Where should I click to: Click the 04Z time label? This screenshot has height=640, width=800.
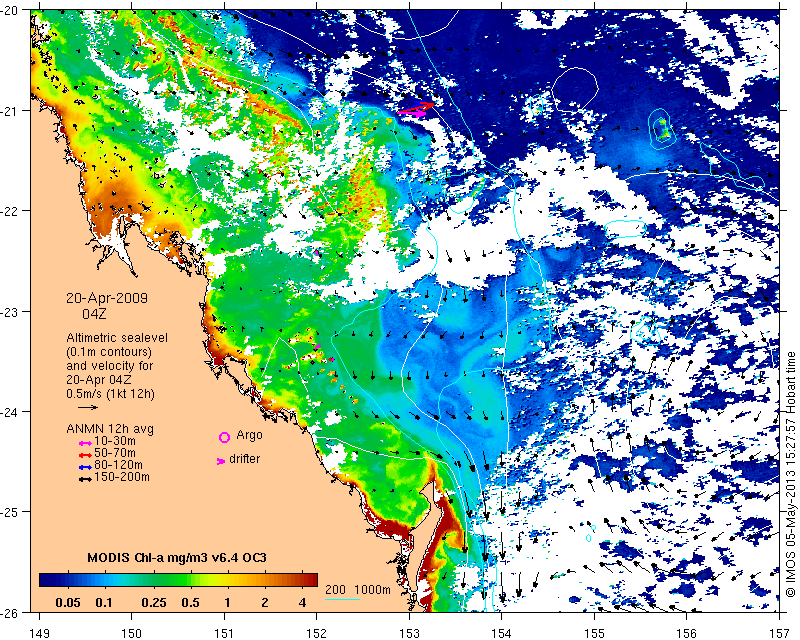coord(94,314)
